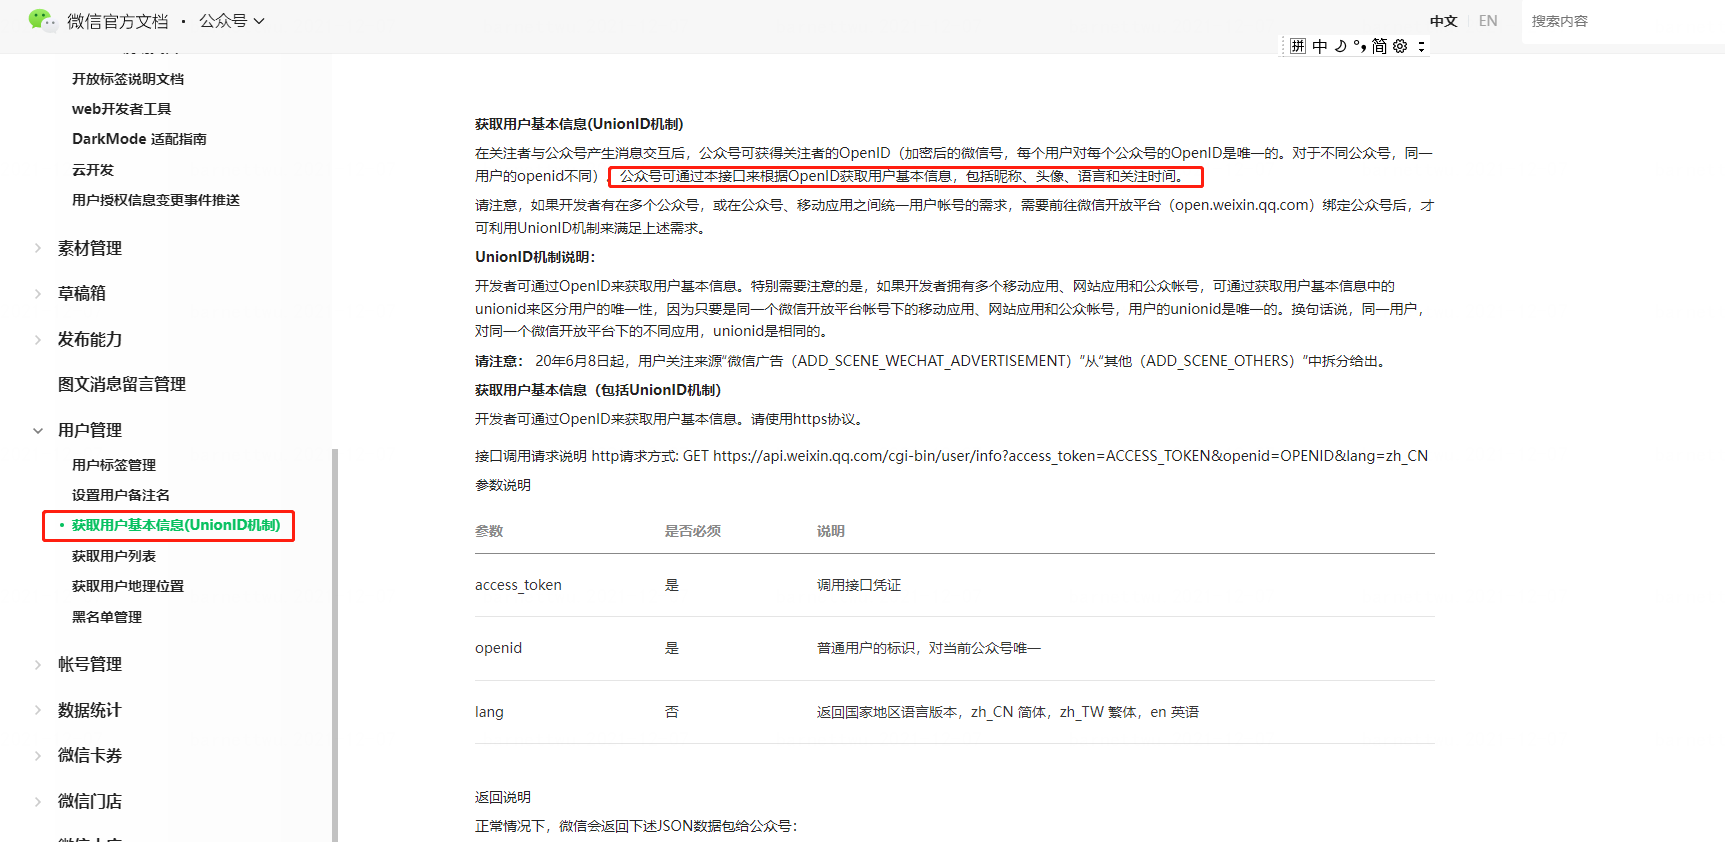The width and height of the screenshot is (1725, 842).
Task: Collapse the 用户管理 chevron
Action: pyautogui.click(x=38, y=430)
